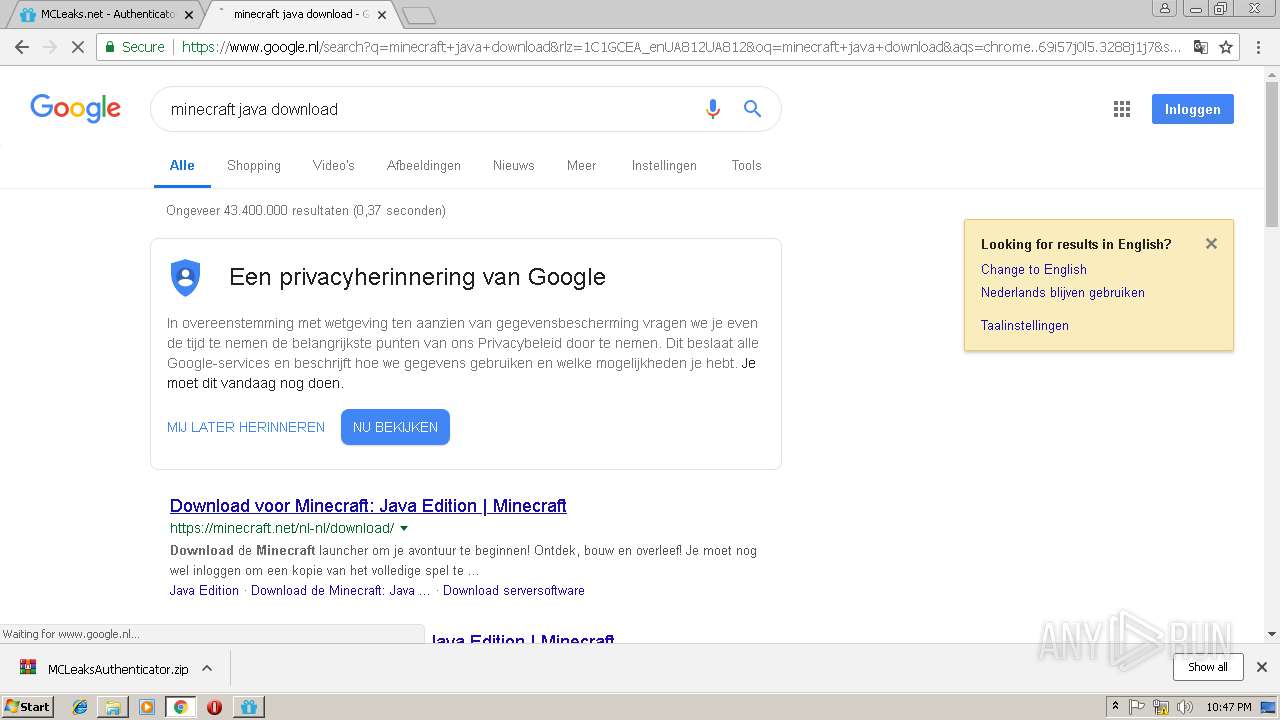Click the Google logo
The height and width of the screenshot is (720, 1280).
(x=75, y=108)
